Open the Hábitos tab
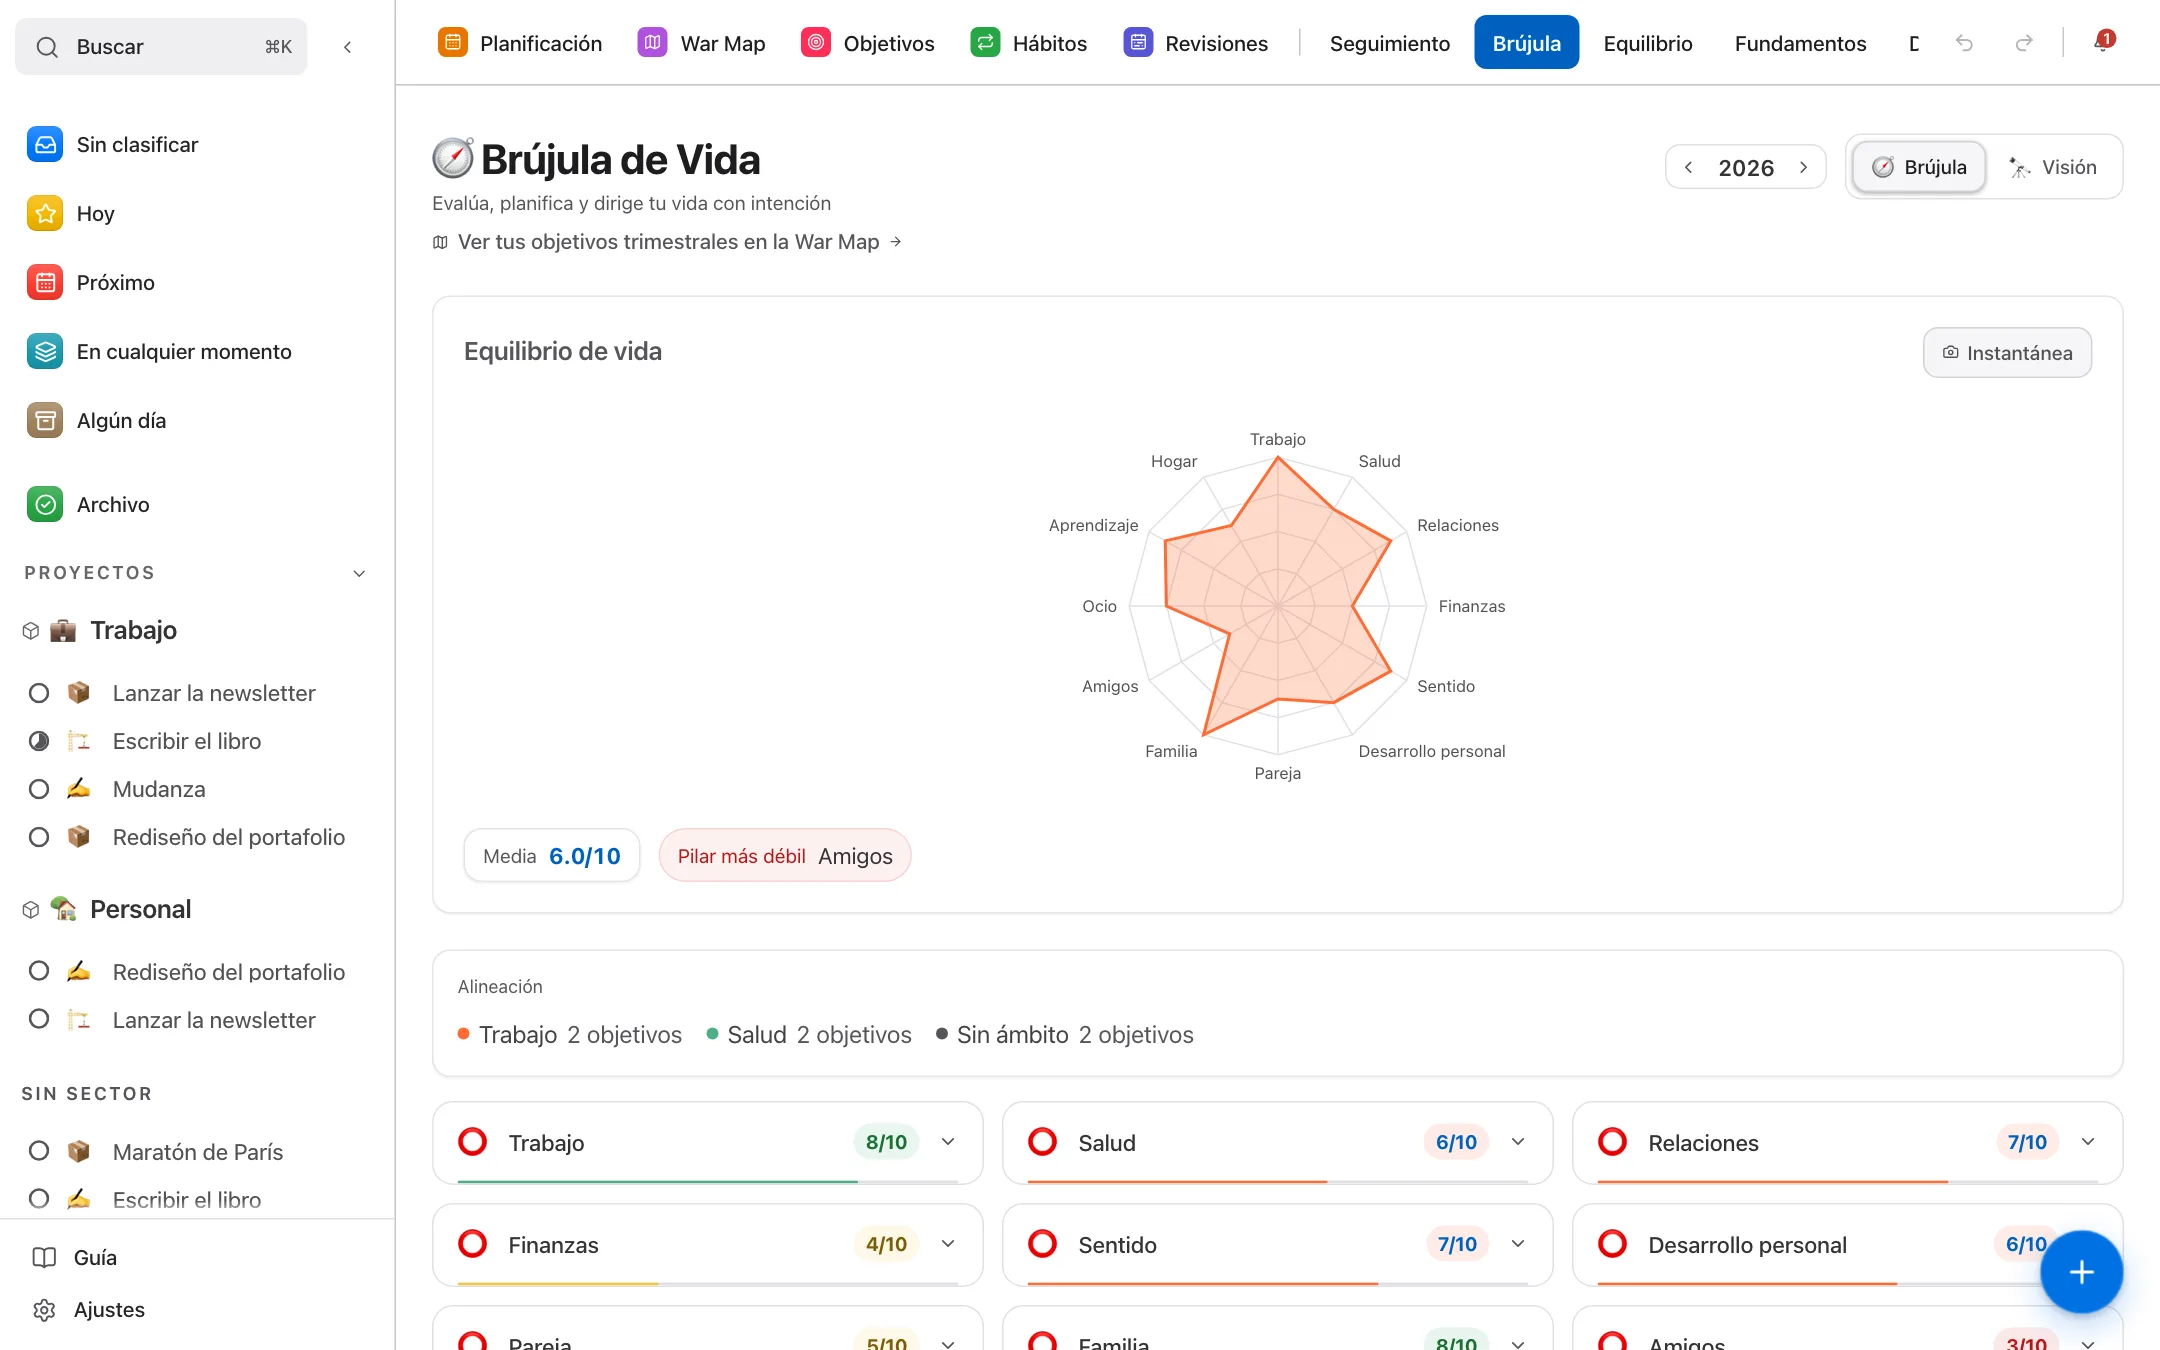This screenshot has height=1350, width=2160. 1029,43
